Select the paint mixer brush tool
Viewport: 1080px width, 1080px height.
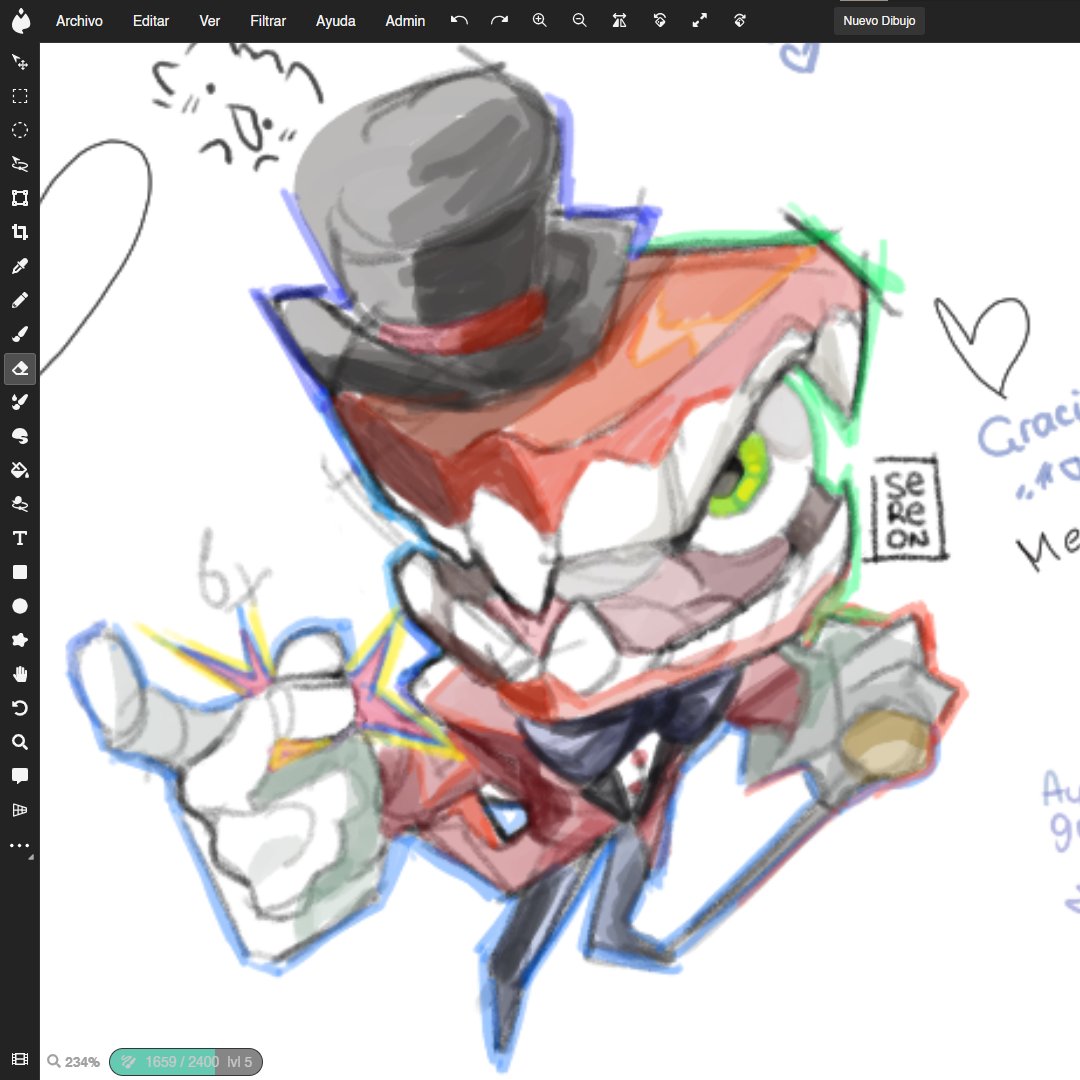(20, 402)
